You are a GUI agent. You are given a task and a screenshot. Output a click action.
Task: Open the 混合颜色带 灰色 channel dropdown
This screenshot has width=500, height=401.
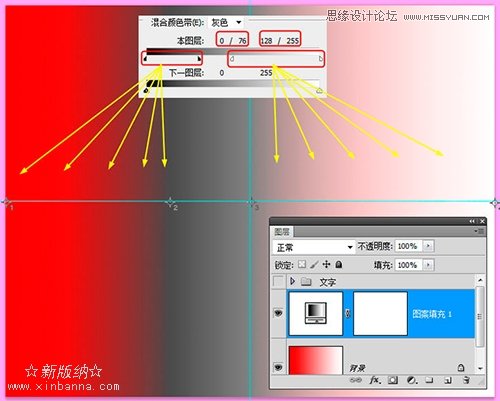[x=226, y=23]
